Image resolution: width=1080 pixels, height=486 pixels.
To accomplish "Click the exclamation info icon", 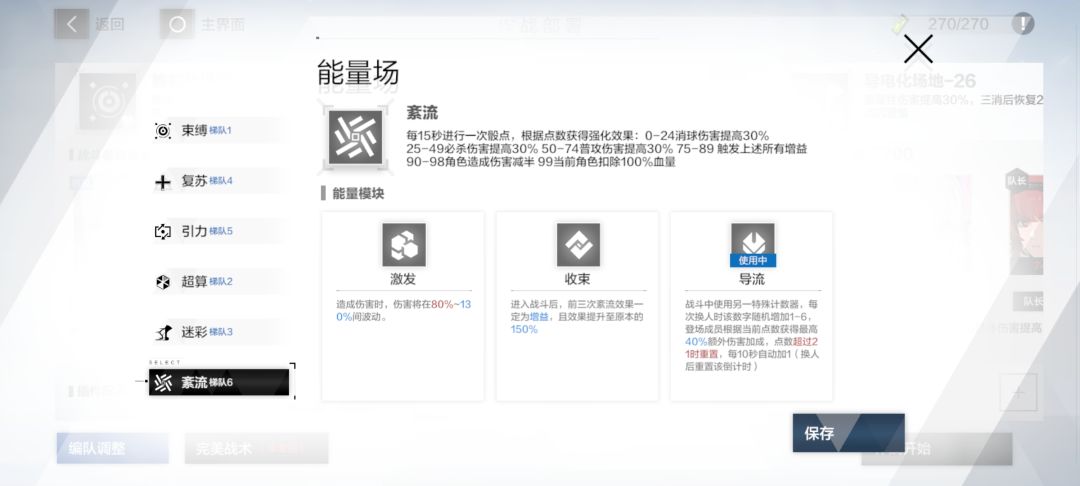I will tap(1023, 24).
